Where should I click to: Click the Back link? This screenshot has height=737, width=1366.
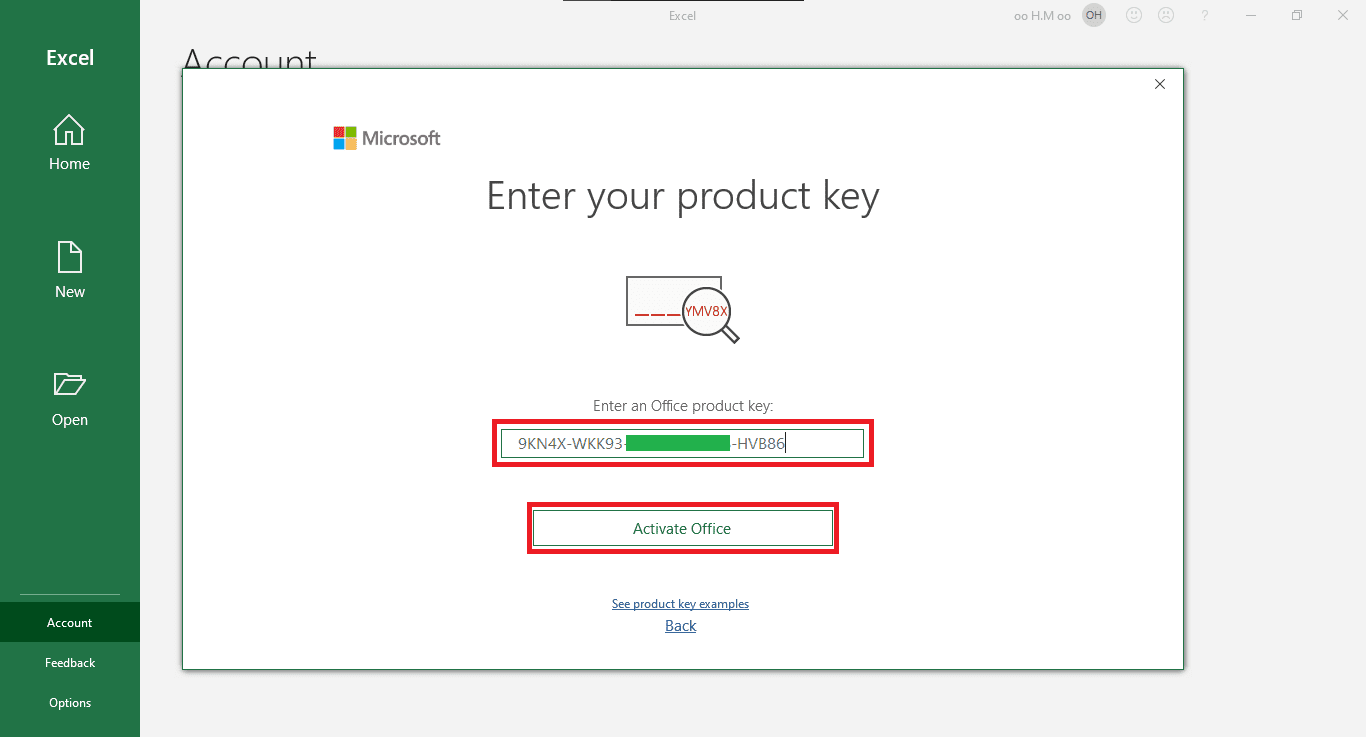tap(680, 626)
